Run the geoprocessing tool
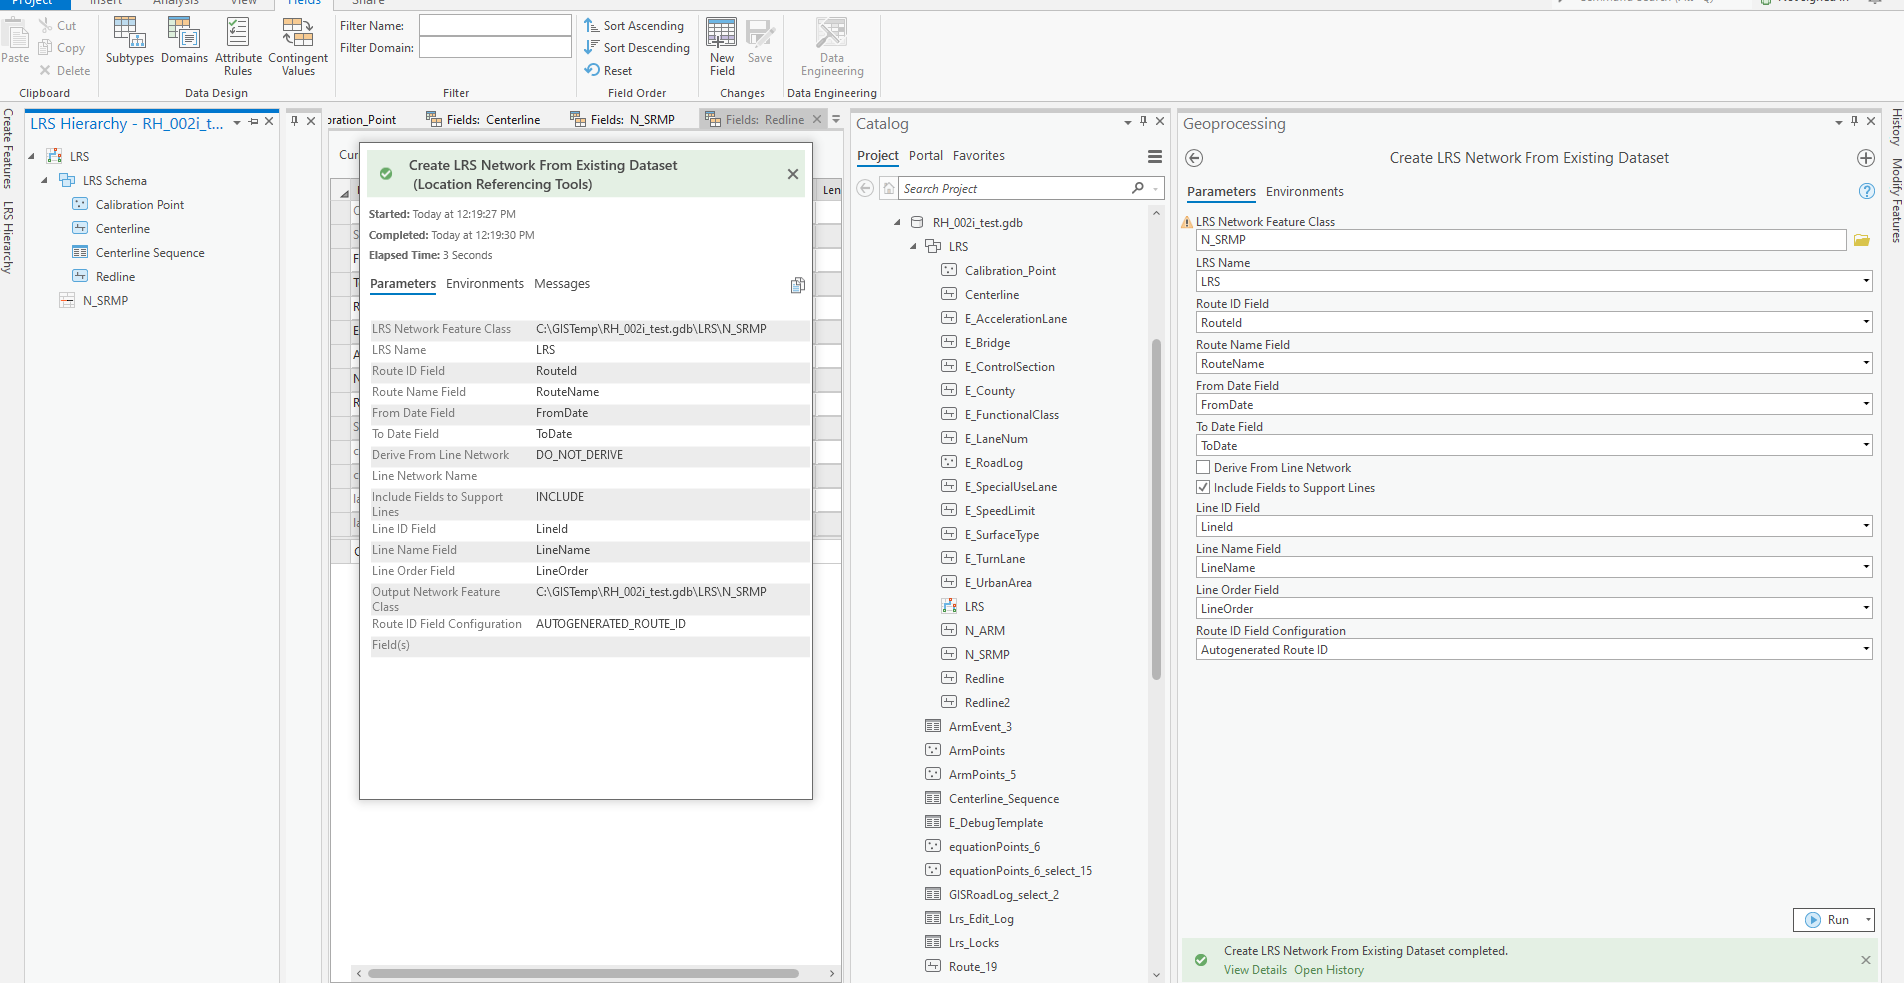1904x983 pixels. tap(1827, 920)
